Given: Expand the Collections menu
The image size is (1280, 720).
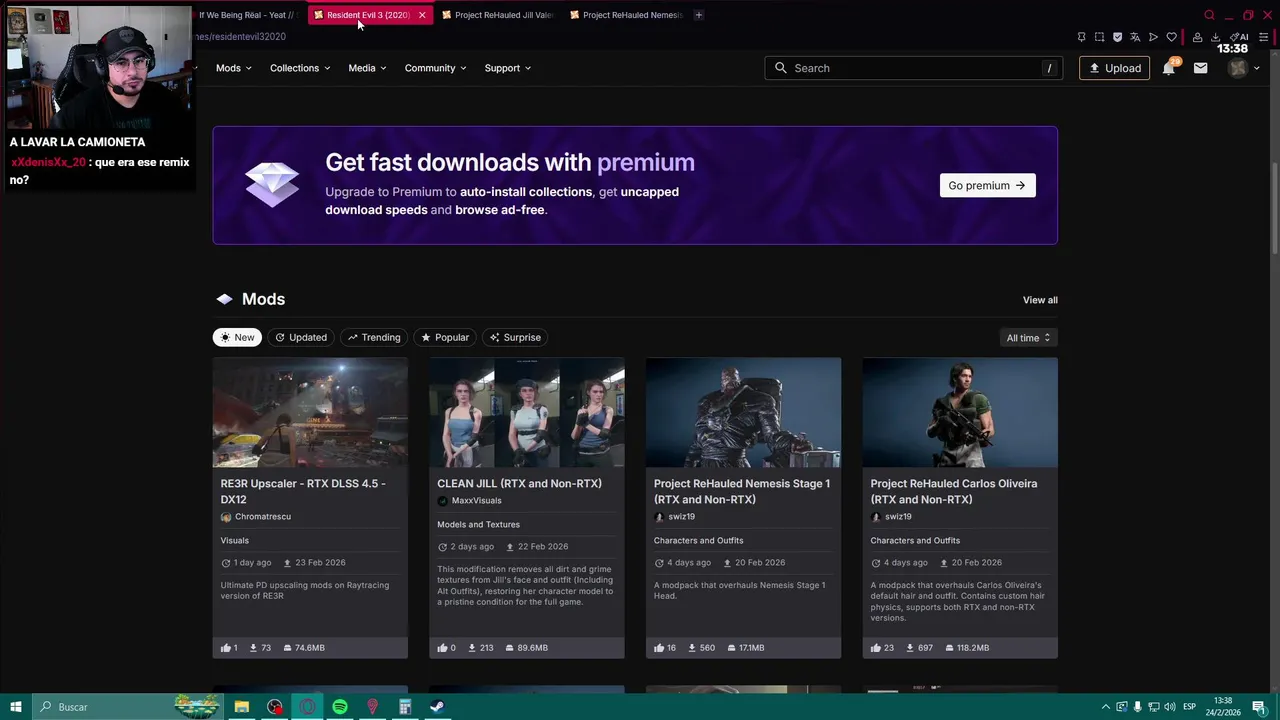Looking at the screenshot, I should pos(300,68).
